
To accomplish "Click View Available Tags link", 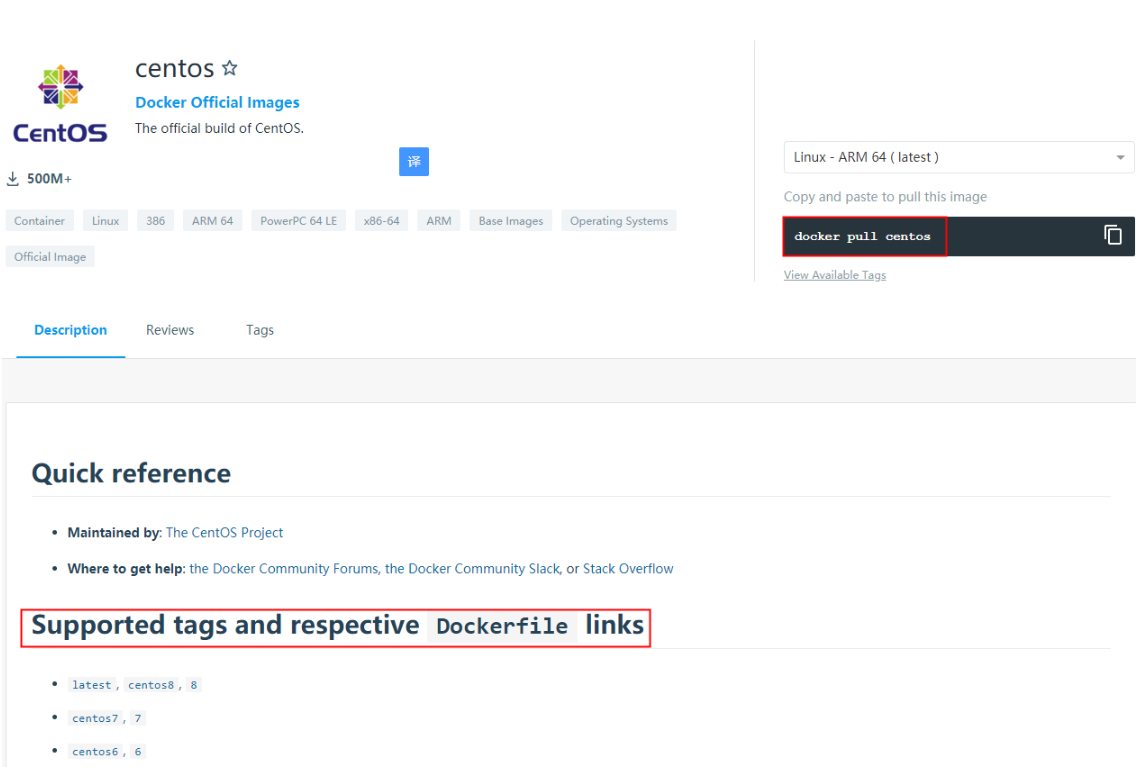I will tap(835, 275).
